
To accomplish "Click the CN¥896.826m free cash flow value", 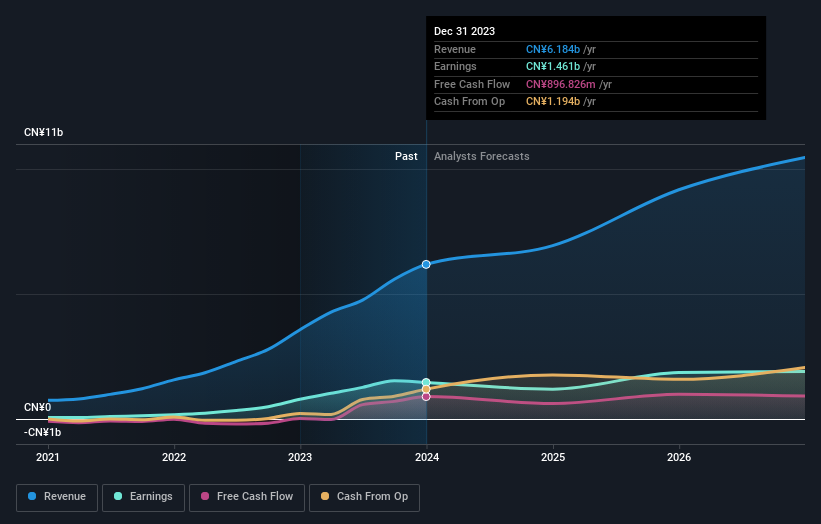I will pos(561,84).
